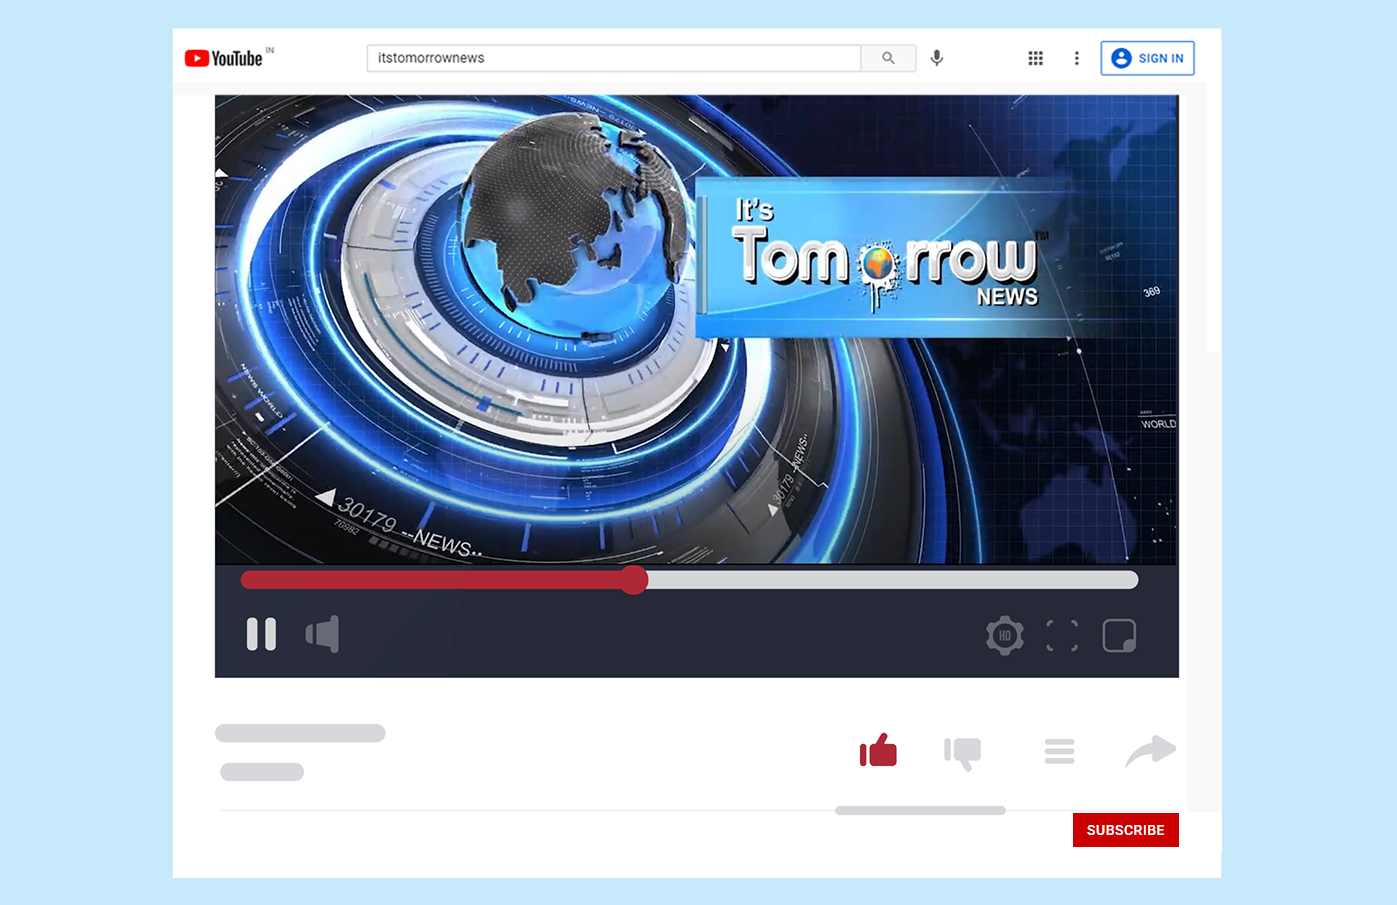Open HD quality settings gear

pyautogui.click(x=1005, y=636)
